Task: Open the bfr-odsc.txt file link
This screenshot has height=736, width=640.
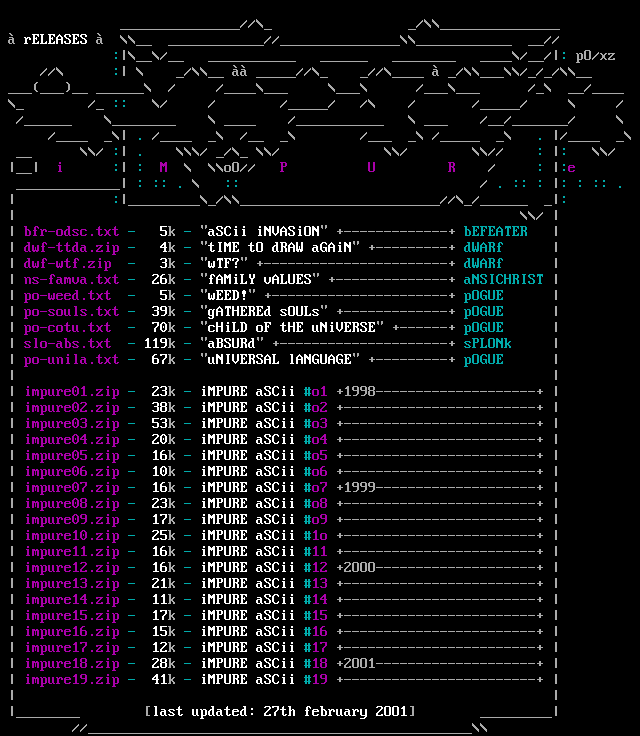Action: point(71,231)
